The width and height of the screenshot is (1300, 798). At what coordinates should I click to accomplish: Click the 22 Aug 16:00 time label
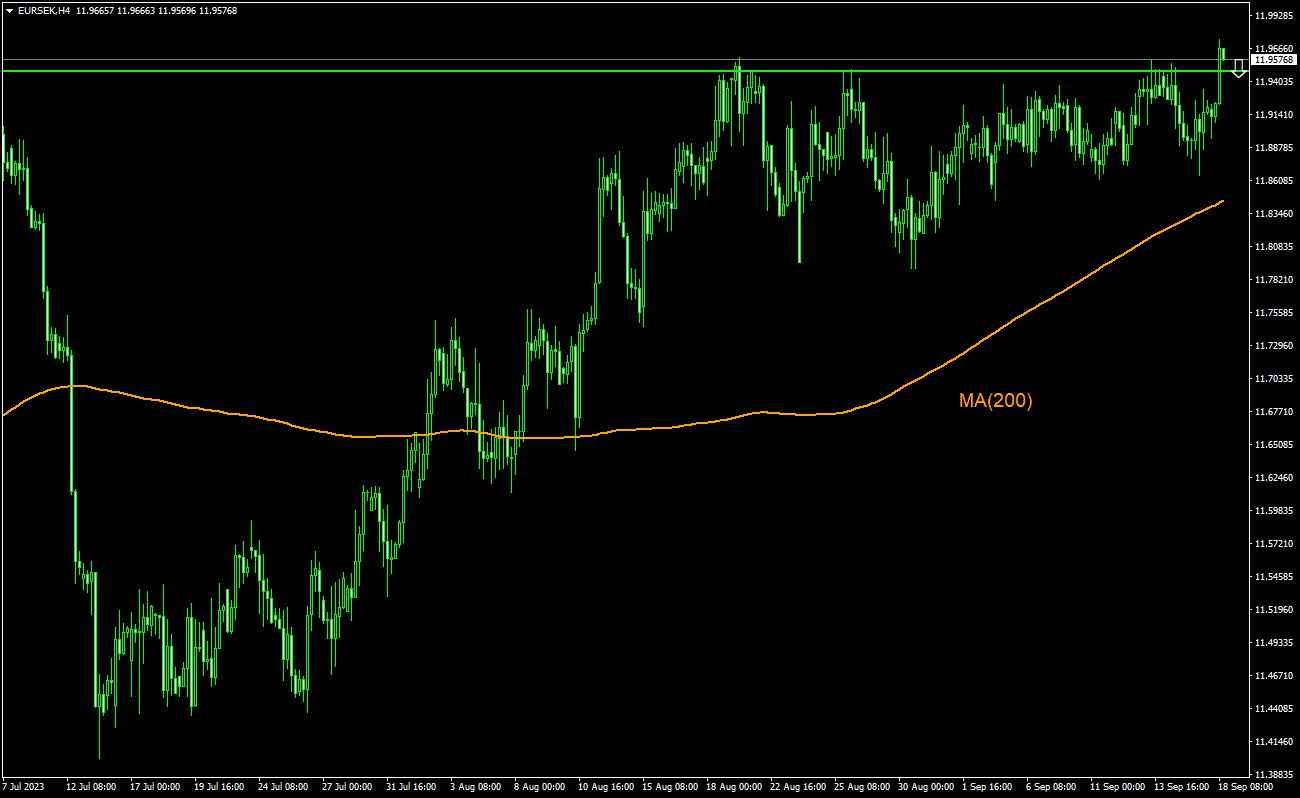[x=797, y=787]
